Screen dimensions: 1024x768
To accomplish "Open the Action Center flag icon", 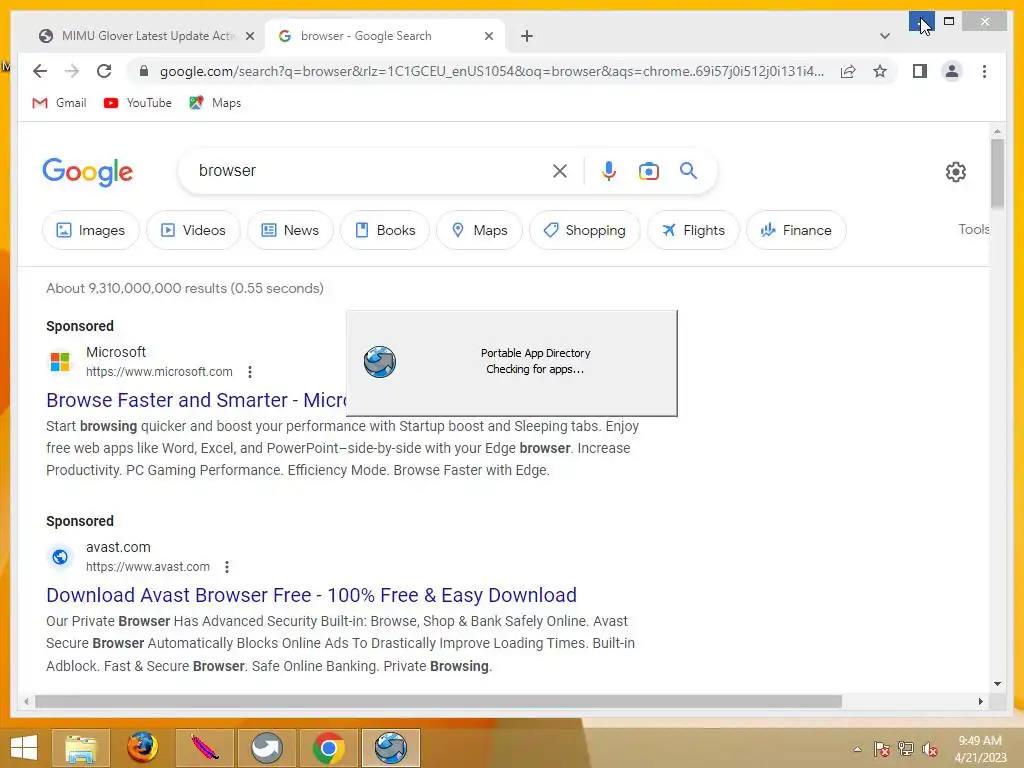I will pos(881,749).
